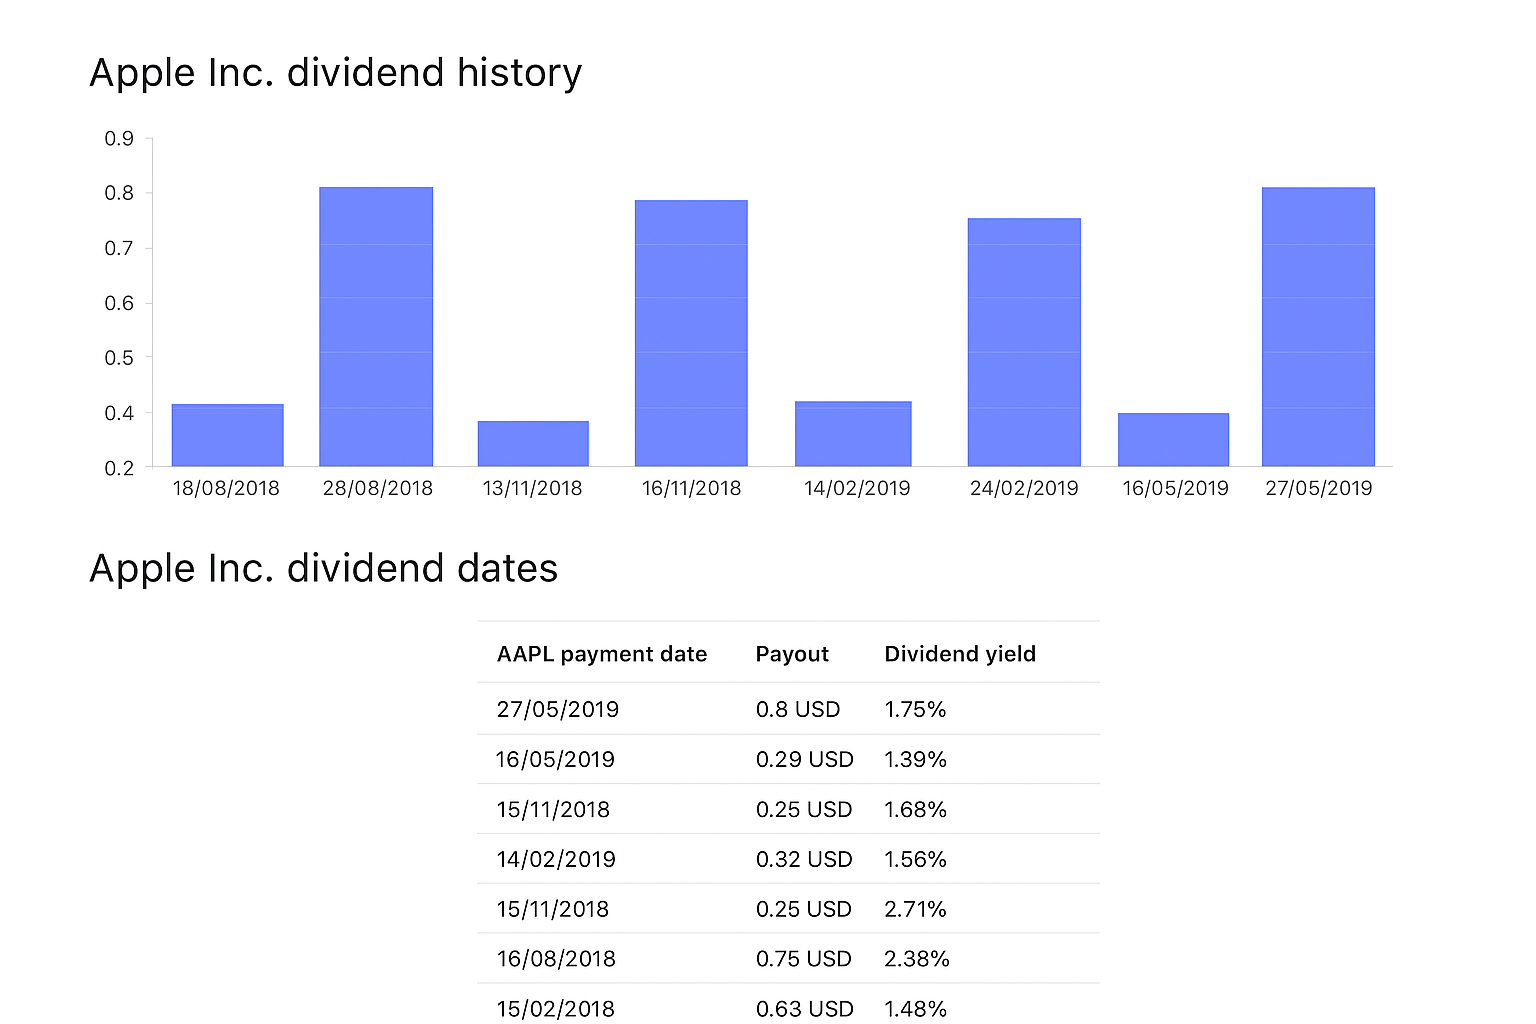Click the 1.75% dividend yield cell

[915, 709]
